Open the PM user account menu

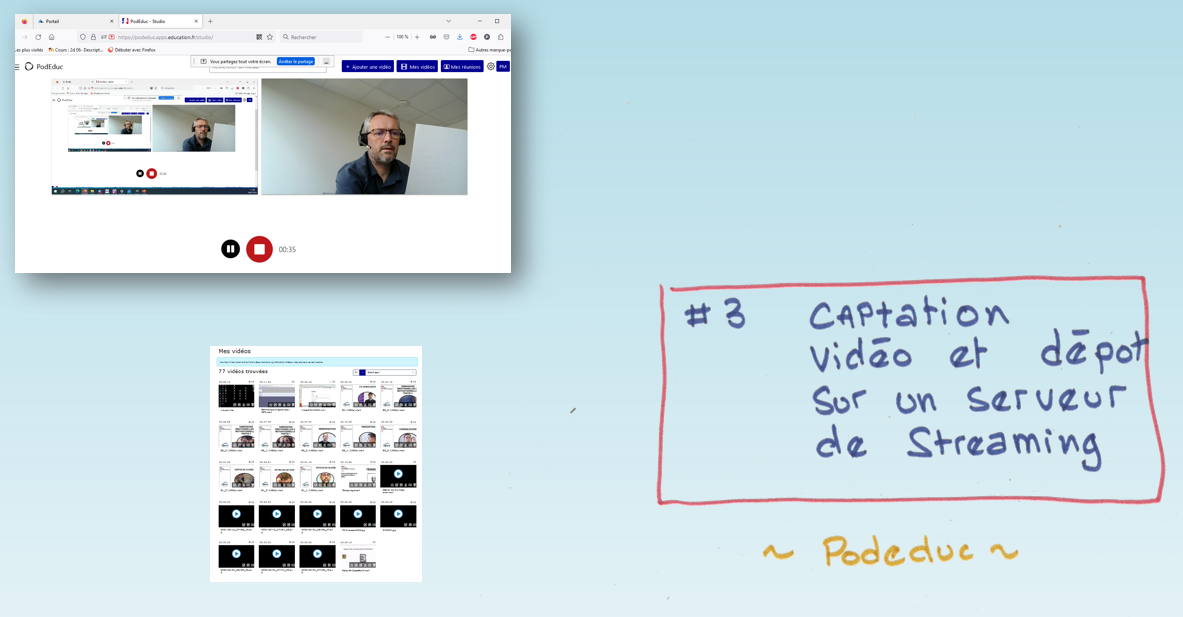504,67
